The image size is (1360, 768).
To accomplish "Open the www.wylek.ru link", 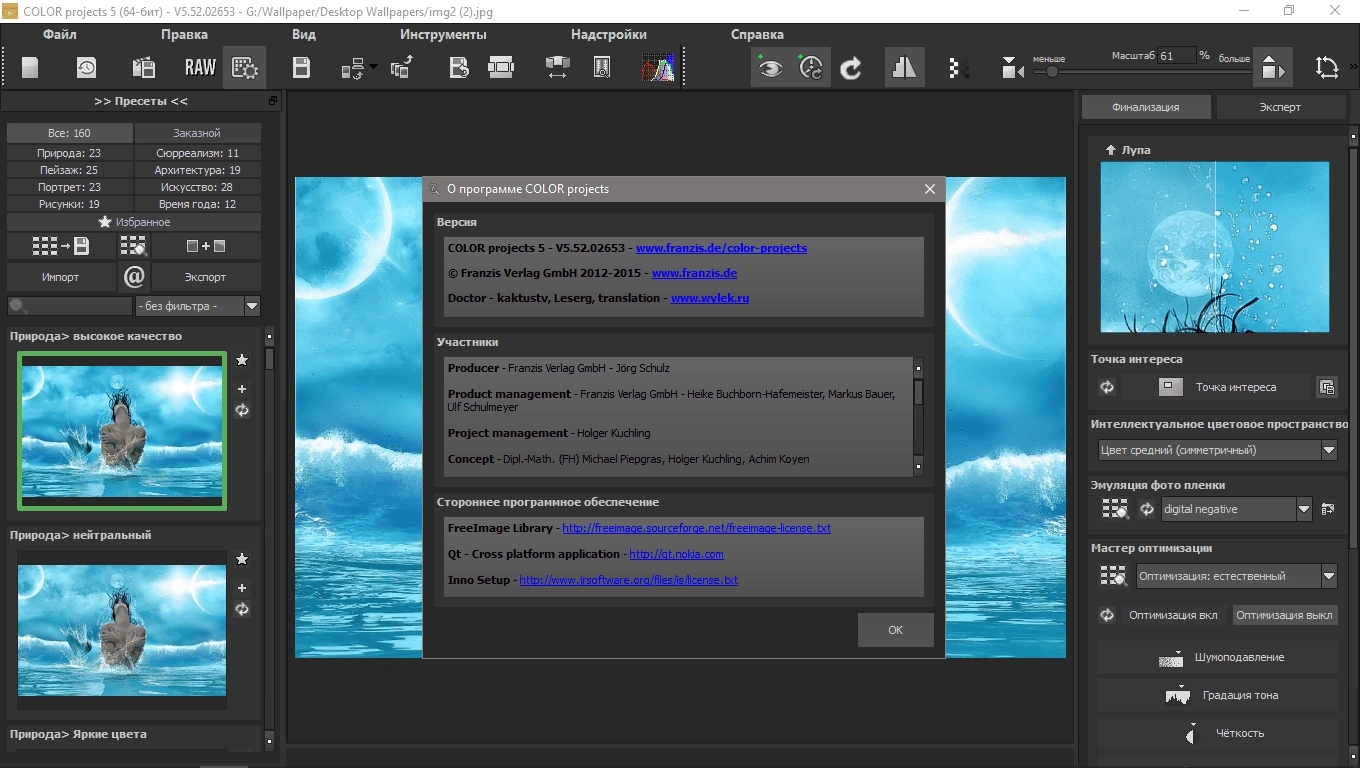I will 710,298.
